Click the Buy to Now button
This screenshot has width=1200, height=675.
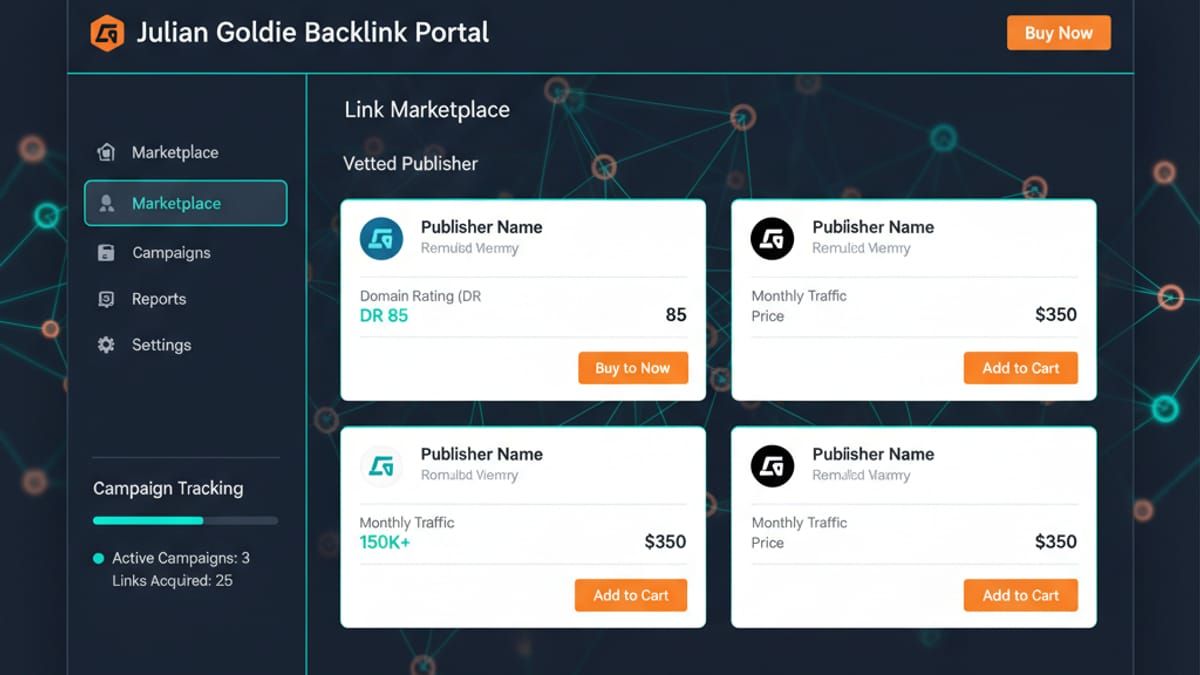tap(632, 368)
